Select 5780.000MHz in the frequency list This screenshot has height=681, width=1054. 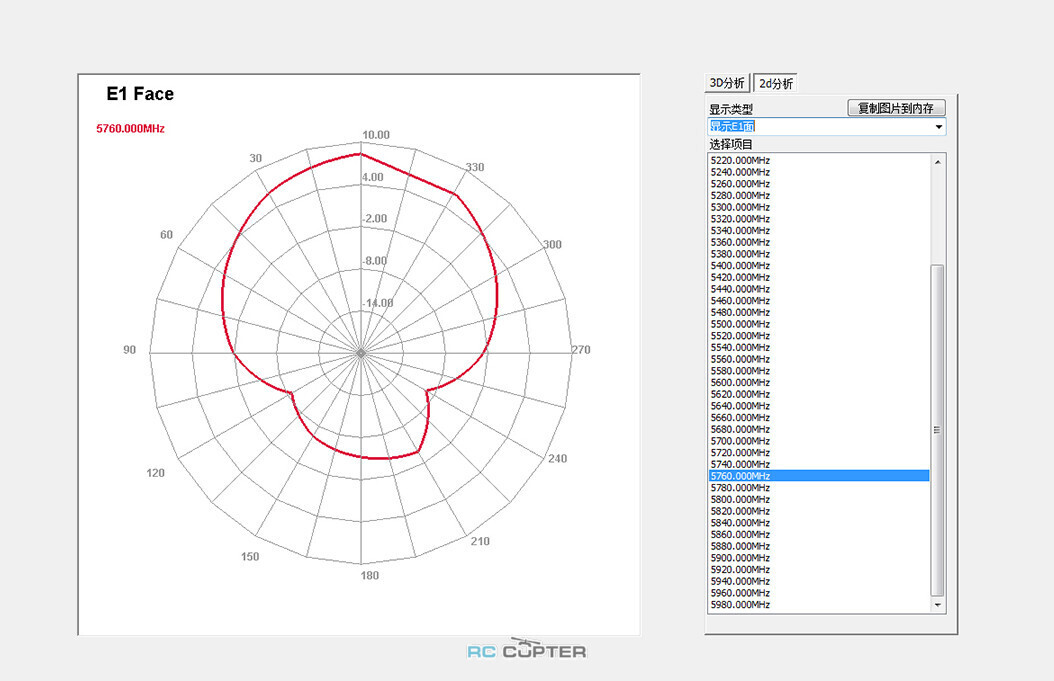coord(819,488)
